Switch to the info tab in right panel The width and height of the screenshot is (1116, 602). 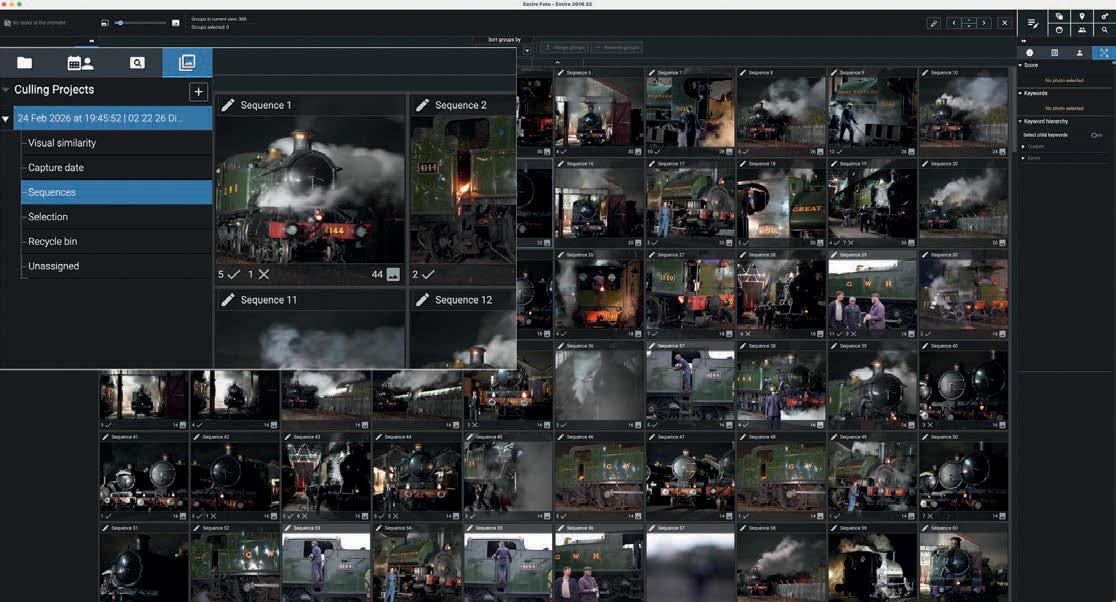pos(1029,53)
